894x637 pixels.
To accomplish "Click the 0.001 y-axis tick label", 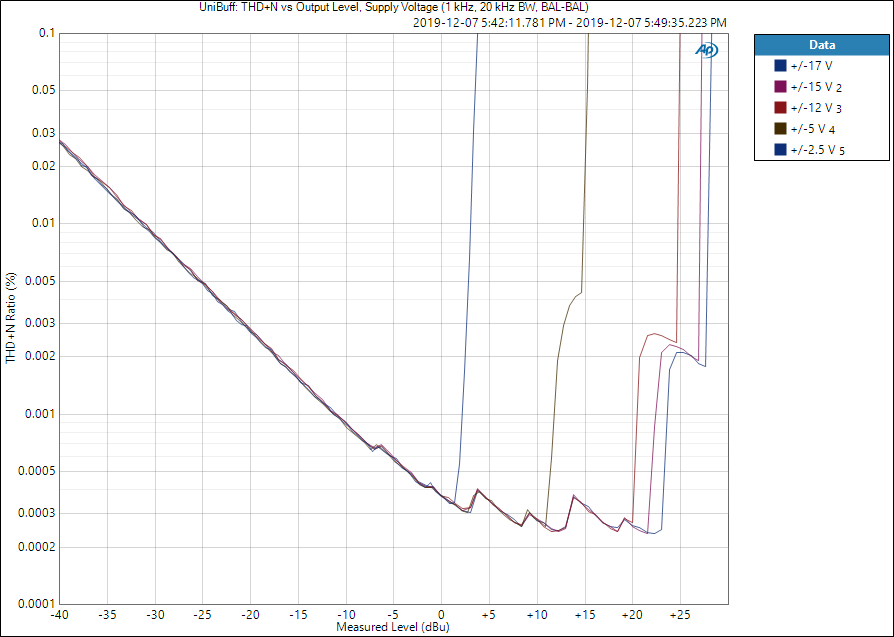I will (x=40, y=414).
